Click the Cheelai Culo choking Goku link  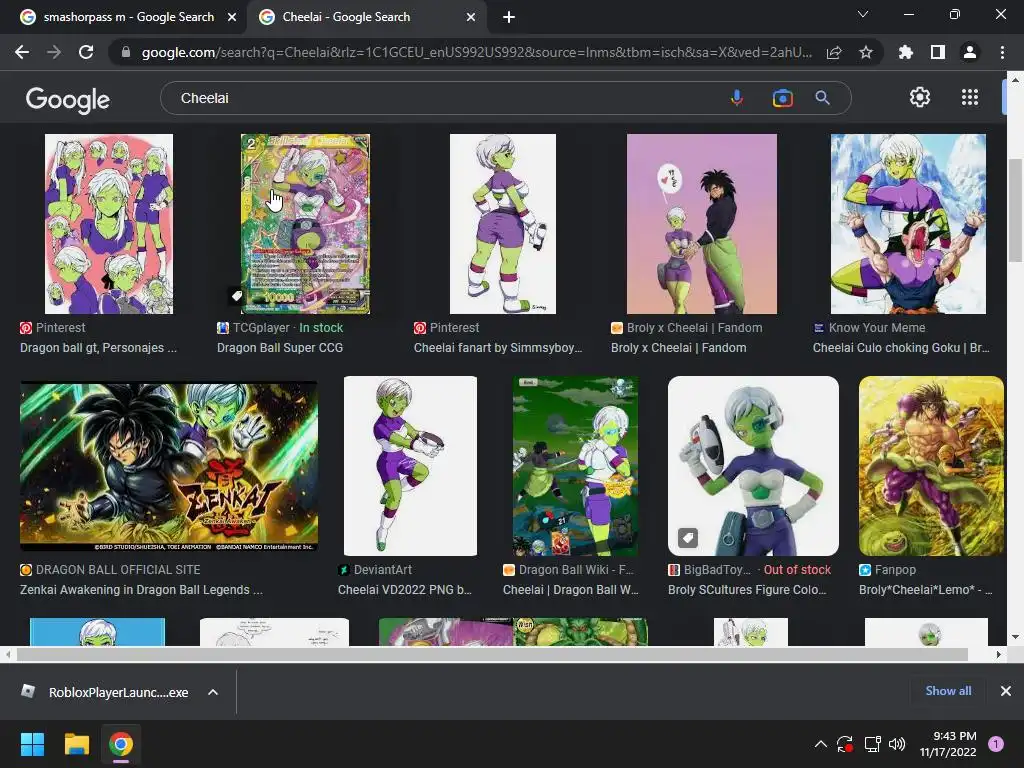click(x=901, y=347)
